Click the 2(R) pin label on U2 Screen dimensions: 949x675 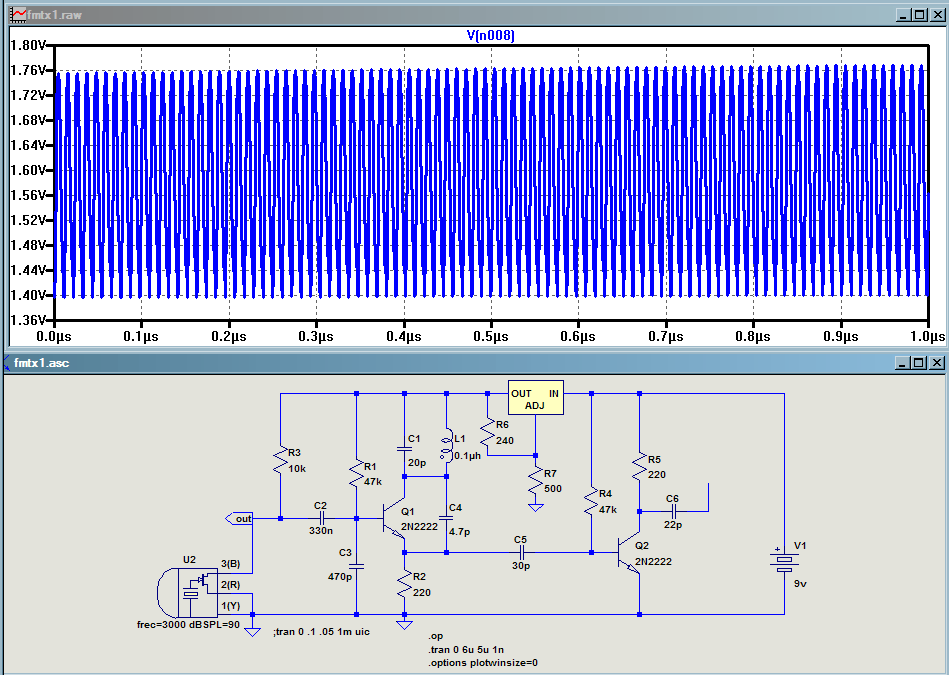[x=231, y=585]
